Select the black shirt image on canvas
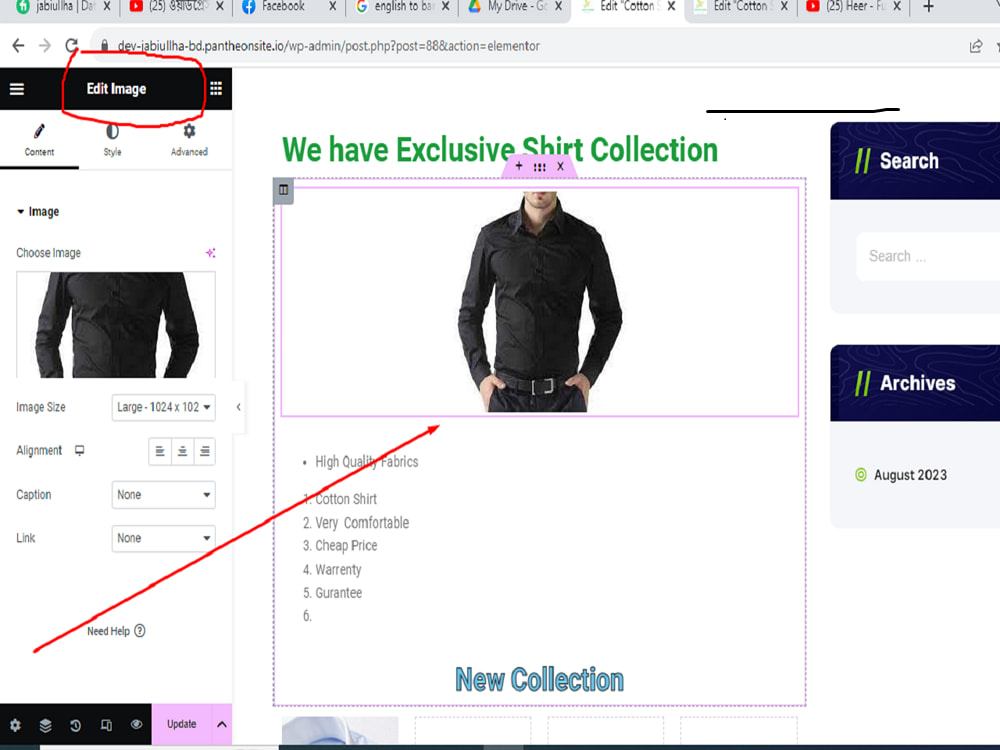 pyautogui.click(x=540, y=302)
